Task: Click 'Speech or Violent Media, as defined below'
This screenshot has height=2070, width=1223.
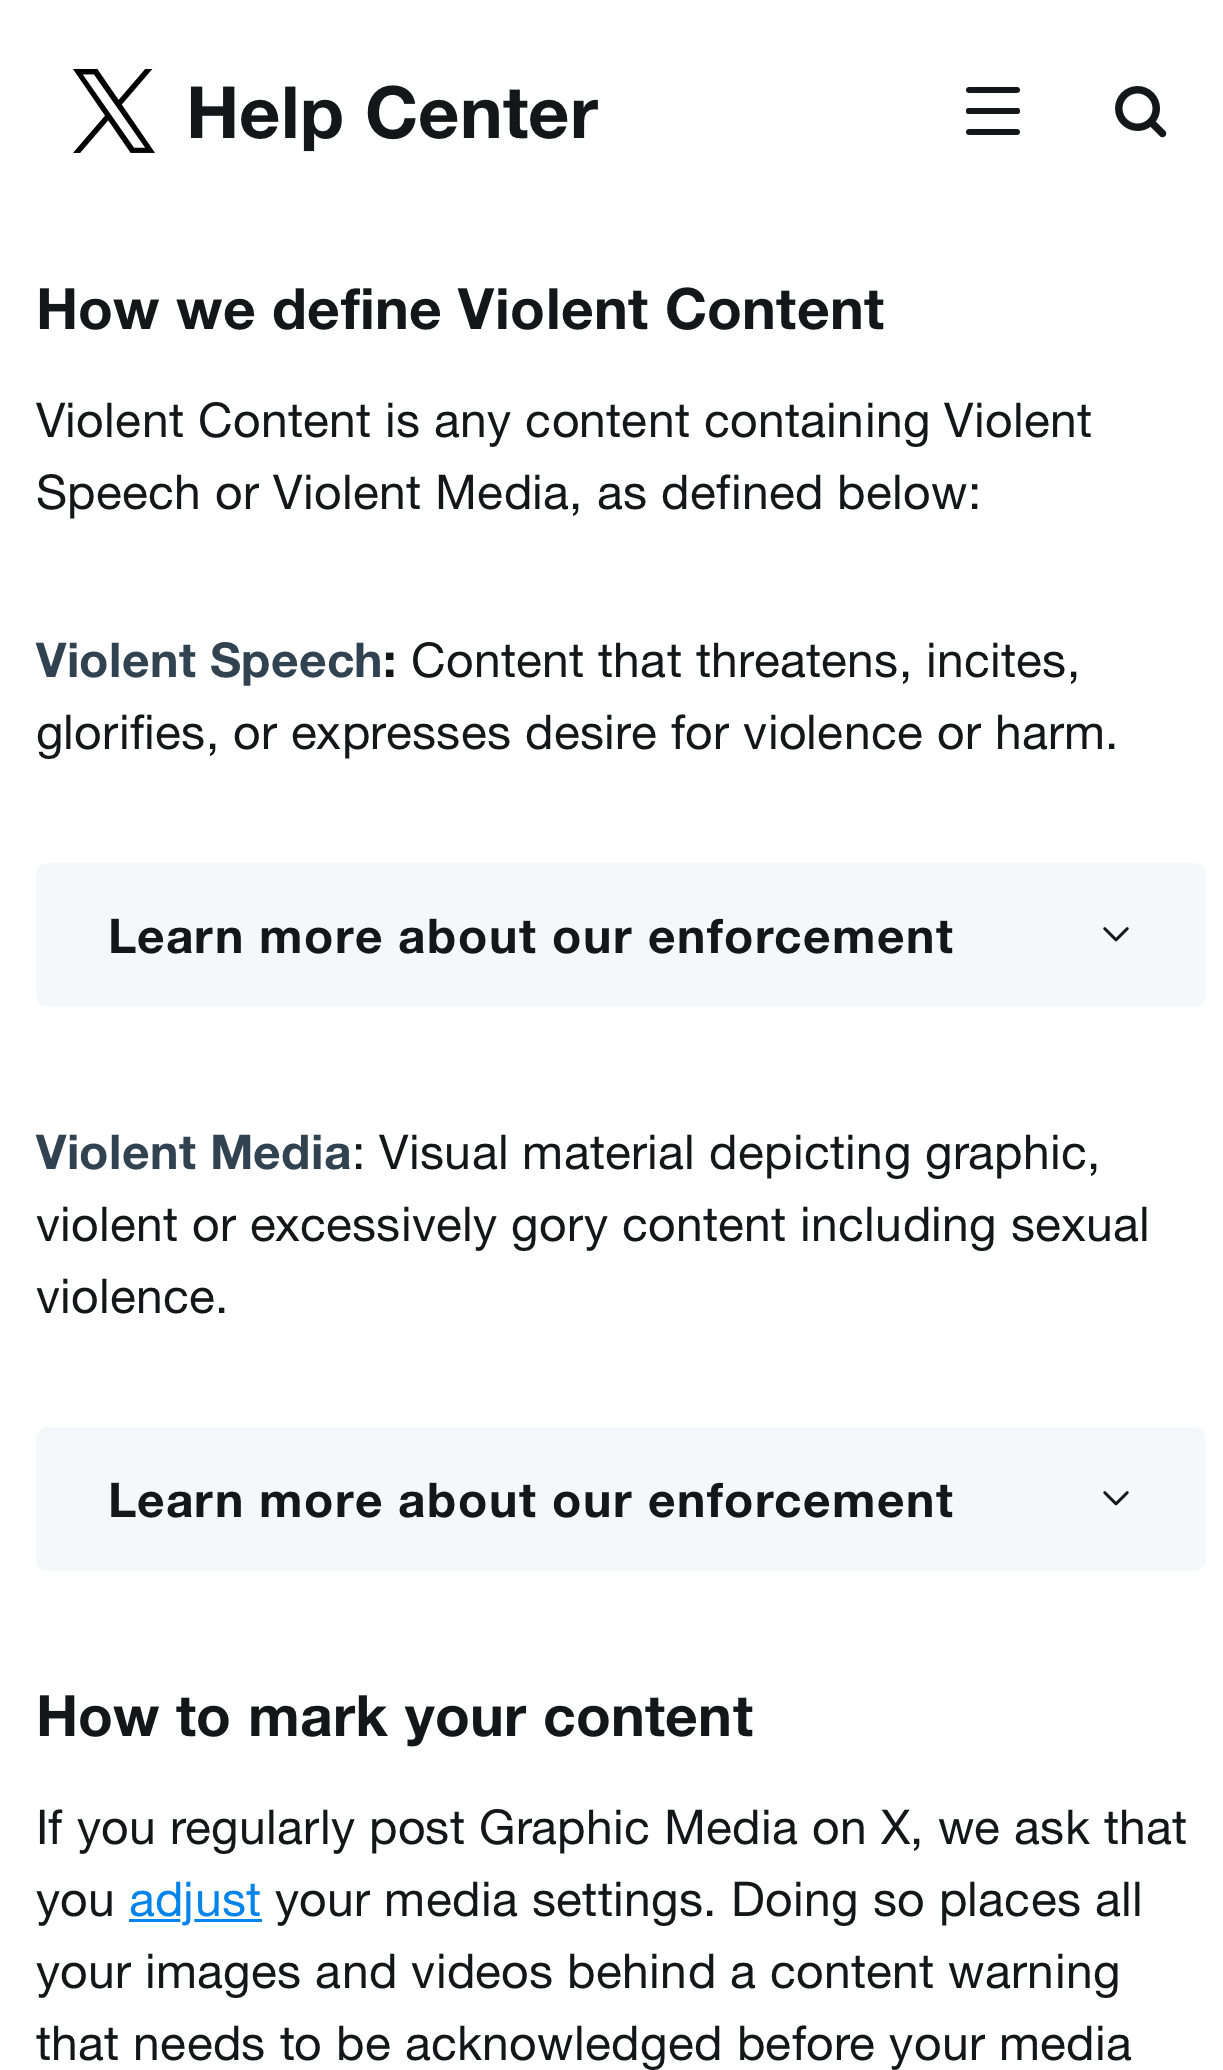Action: (x=508, y=493)
